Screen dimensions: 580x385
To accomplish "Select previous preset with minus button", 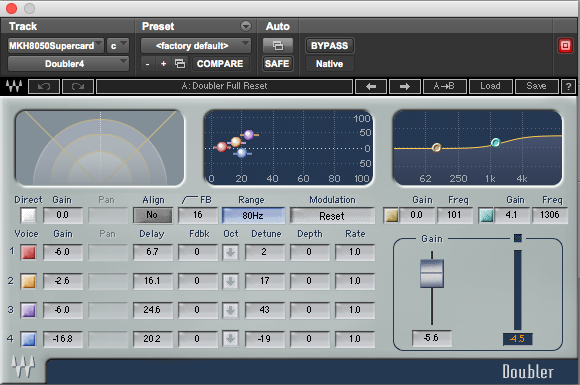I will pyautogui.click(x=148, y=64).
